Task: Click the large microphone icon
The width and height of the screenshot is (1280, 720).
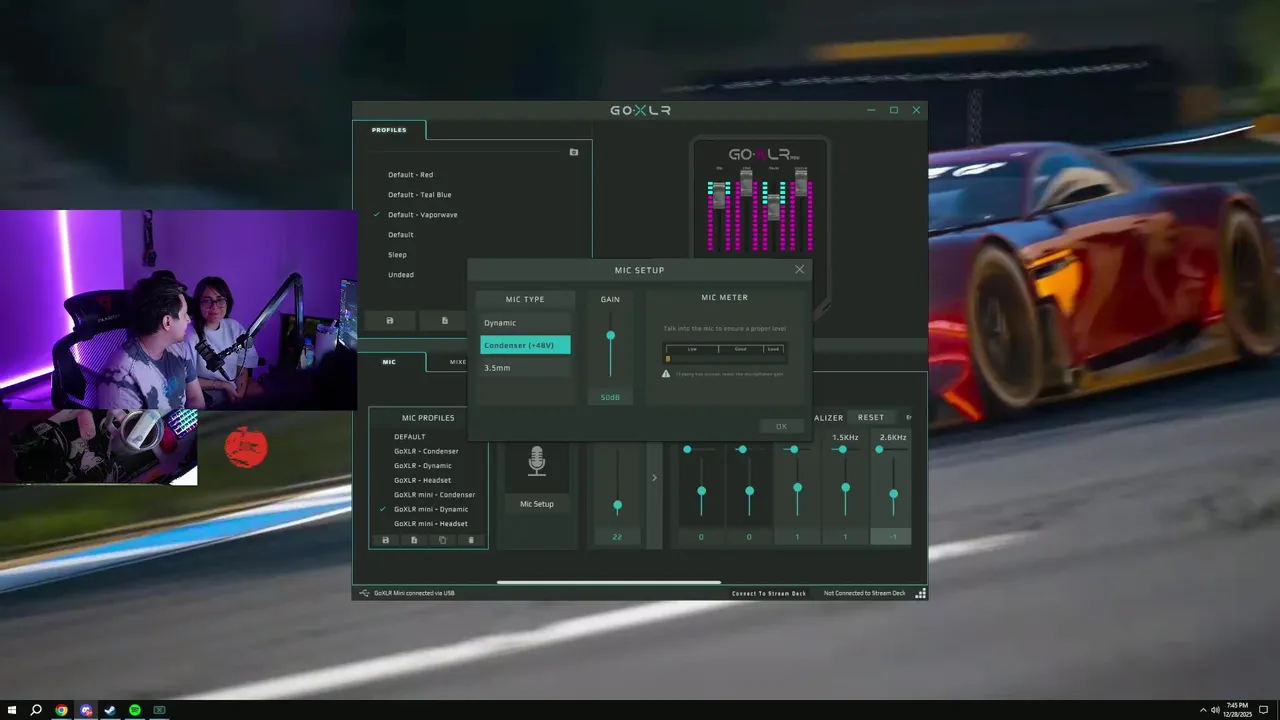Action: coord(537,461)
